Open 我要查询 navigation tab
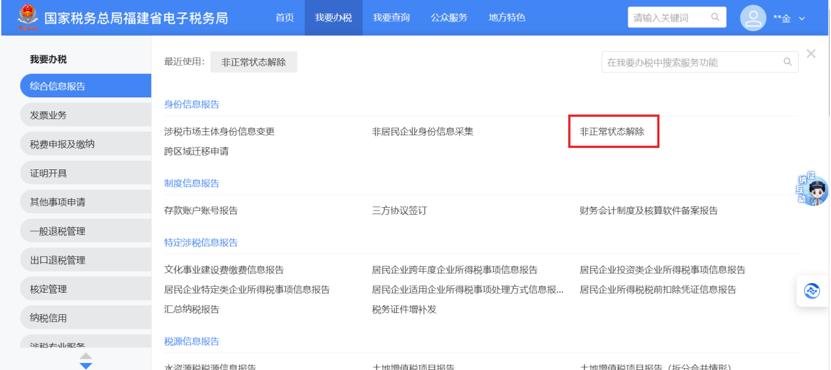Screen dimensions: 831x370 391,17
